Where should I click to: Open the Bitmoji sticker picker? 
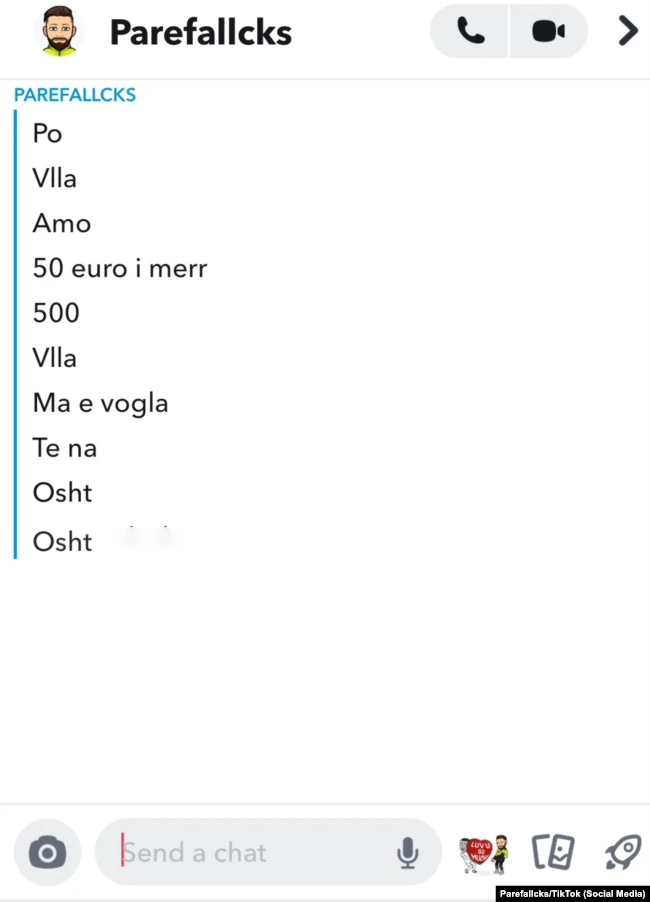click(484, 853)
